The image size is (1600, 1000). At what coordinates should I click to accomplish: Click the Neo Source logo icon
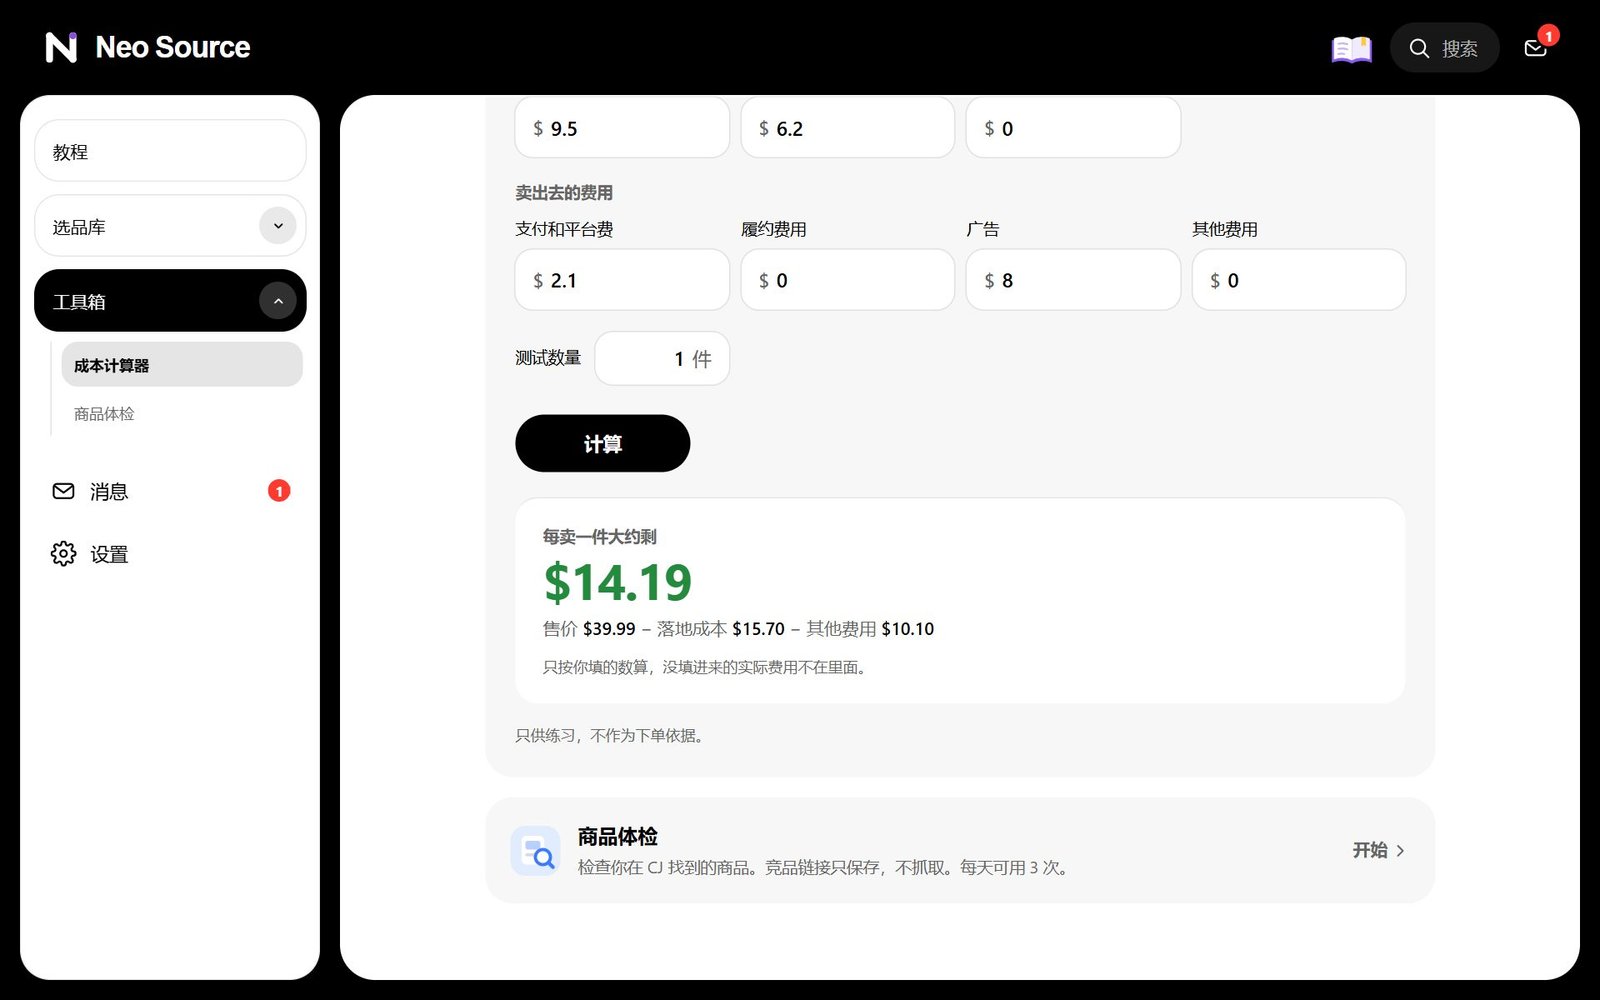[61, 47]
